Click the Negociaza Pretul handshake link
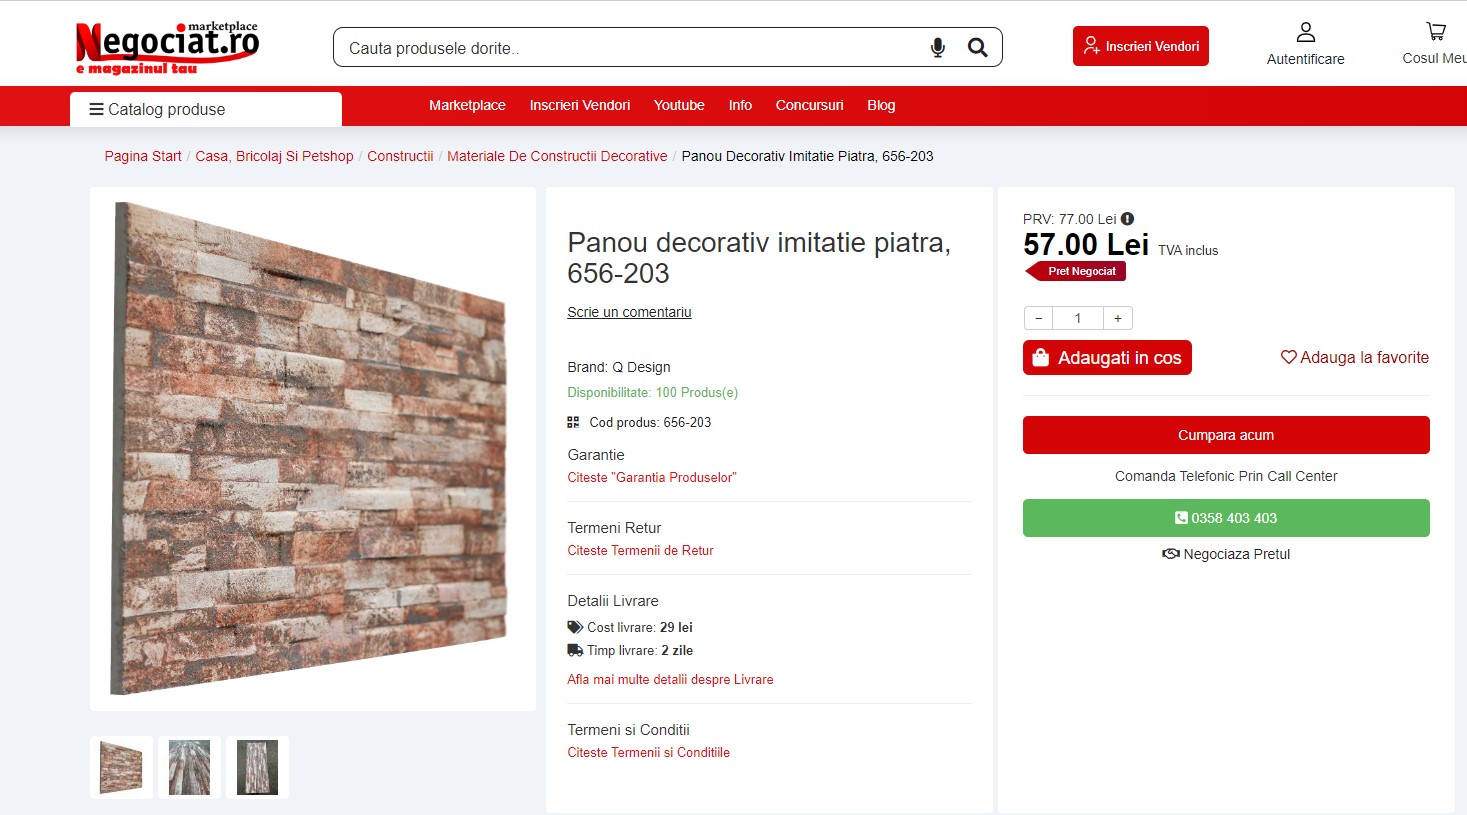 (1226, 554)
